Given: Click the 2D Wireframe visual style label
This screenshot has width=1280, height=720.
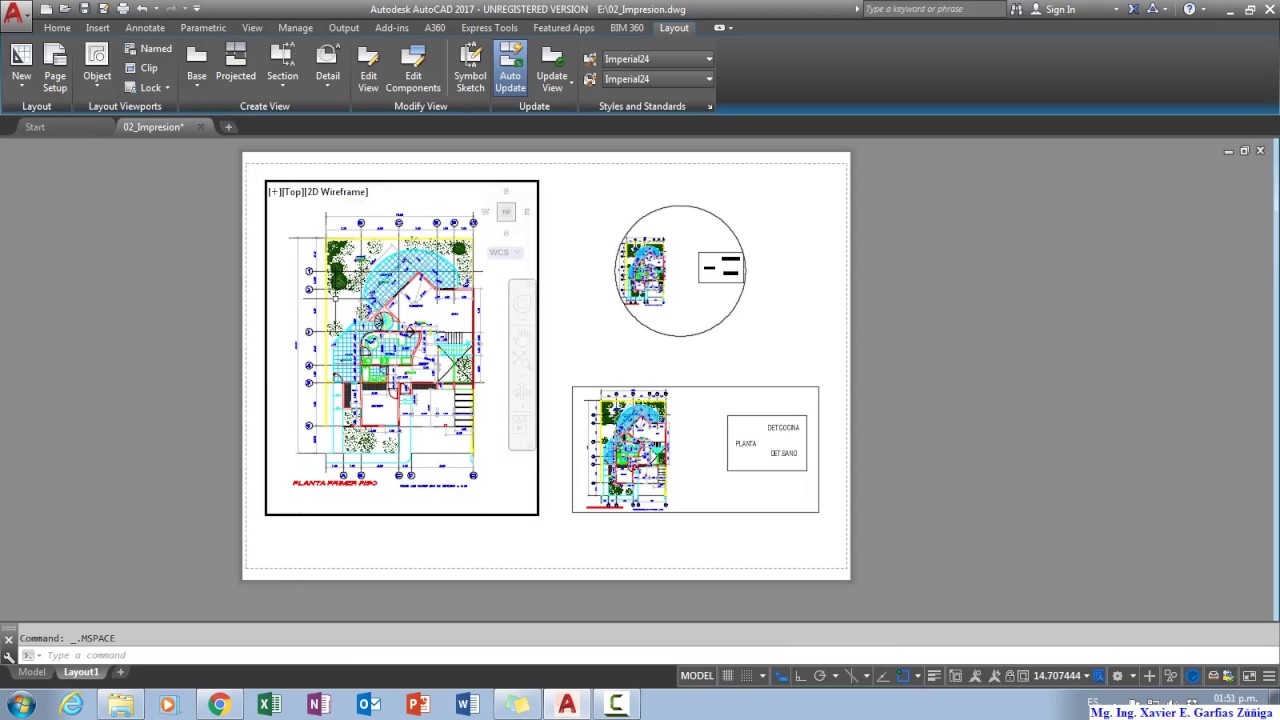Looking at the screenshot, I should [337, 192].
